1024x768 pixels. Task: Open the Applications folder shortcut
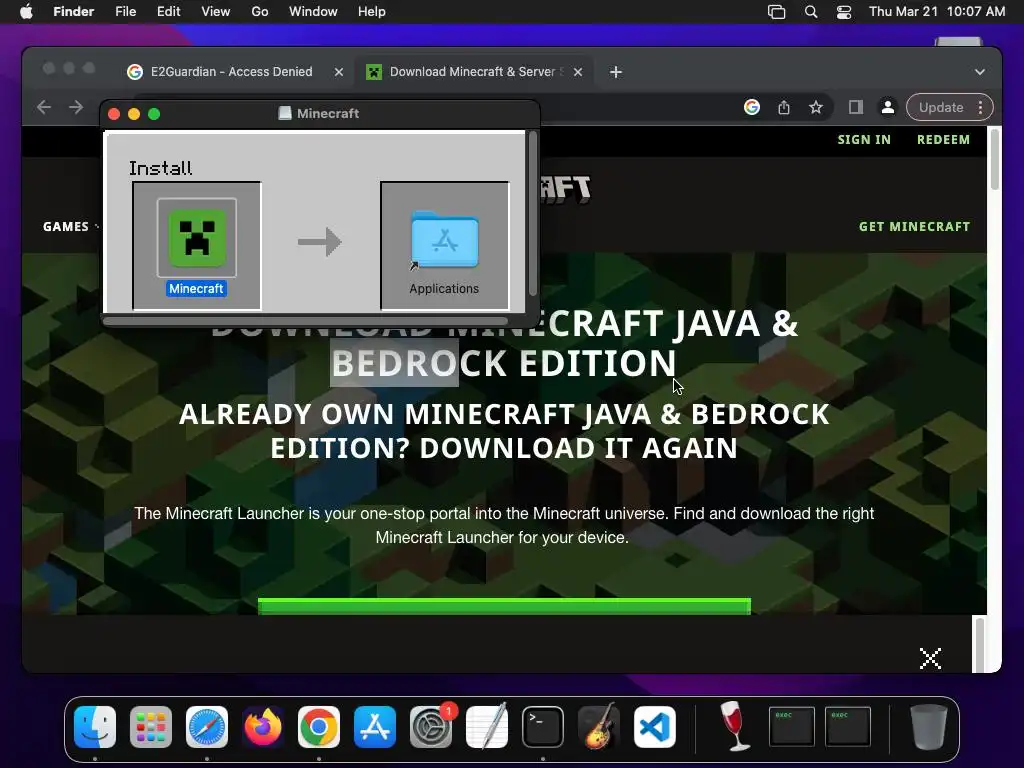pyautogui.click(x=444, y=240)
